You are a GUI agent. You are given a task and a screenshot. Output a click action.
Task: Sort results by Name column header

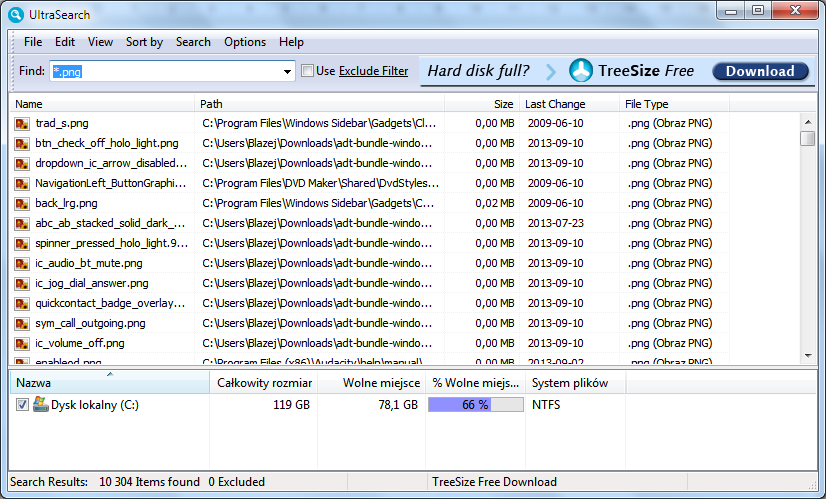pyautogui.click(x=102, y=104)
